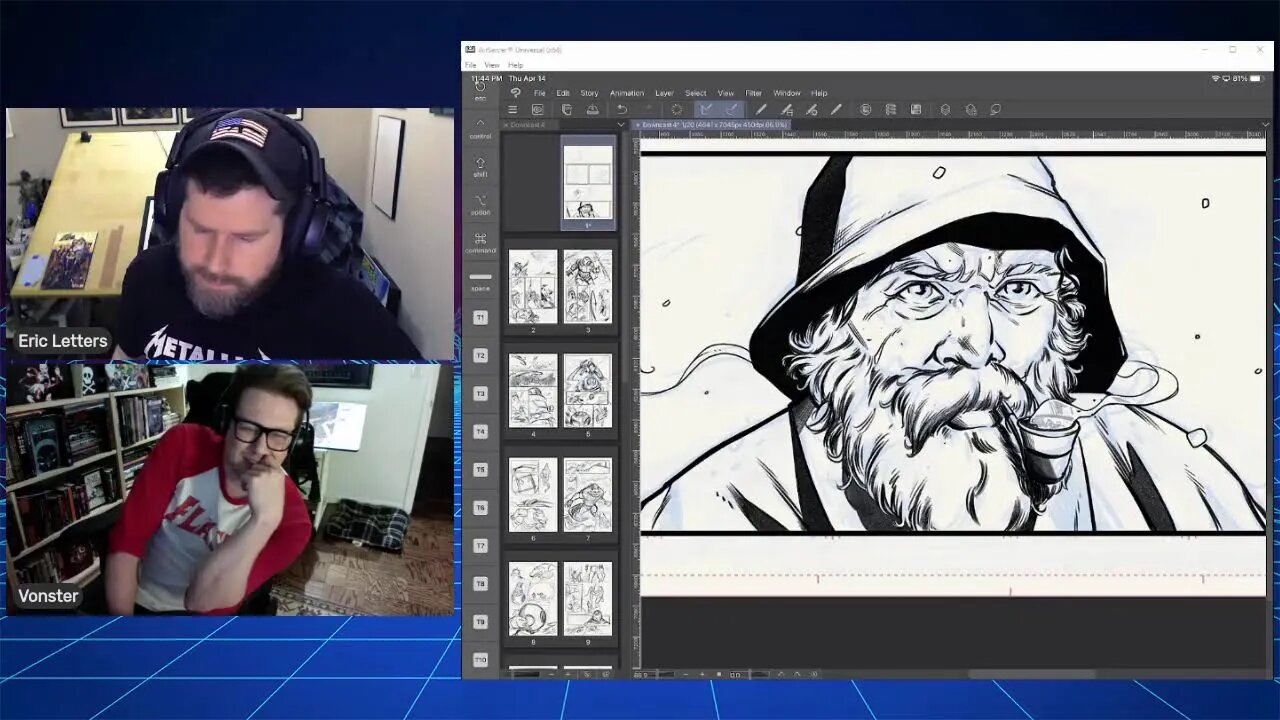The image size is (1280, 720).
Task: Toggle the second highlighted snap icon
Action: 731,110
